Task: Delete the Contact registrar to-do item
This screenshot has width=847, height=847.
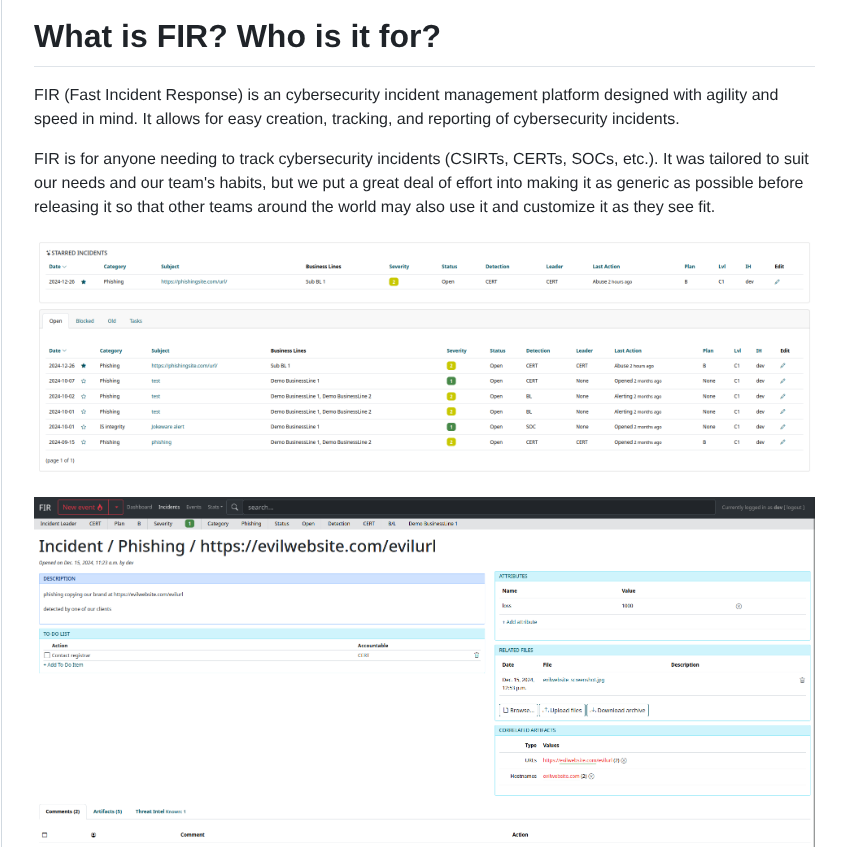Action: click(476, 655)
